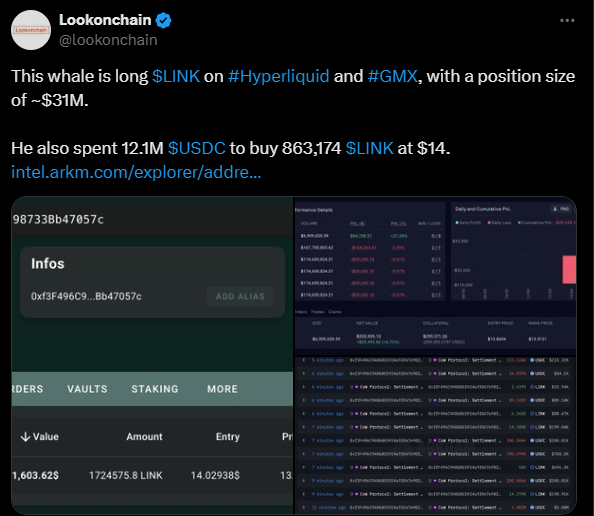This screenshot has height=516, width=594.
Task: Open the three-dot more options menu
Action: coord(567,20)
